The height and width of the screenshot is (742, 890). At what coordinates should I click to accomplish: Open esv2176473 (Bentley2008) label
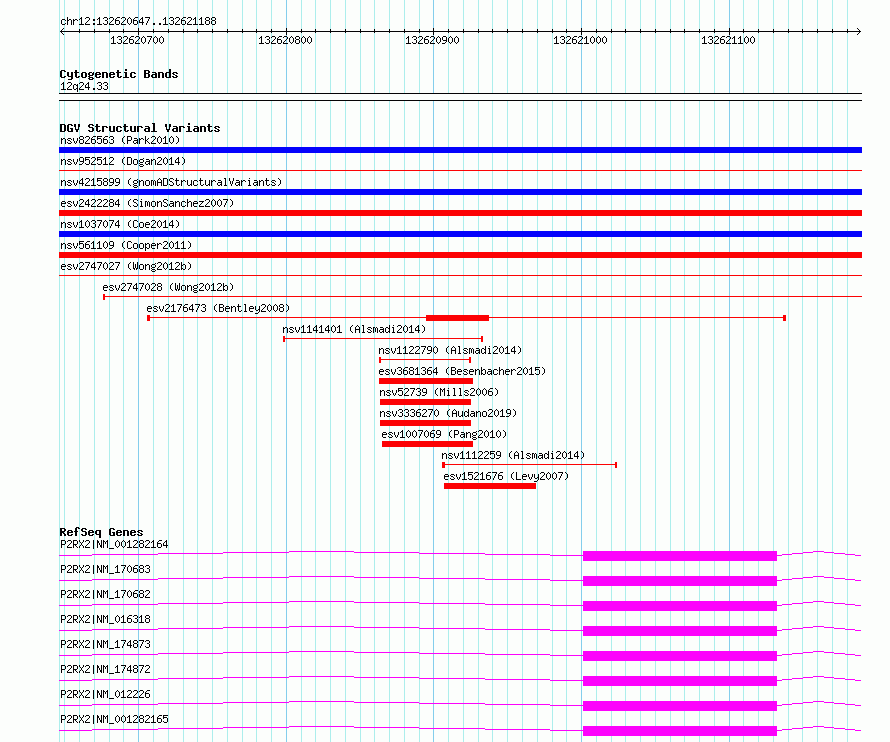click(218, 308)
